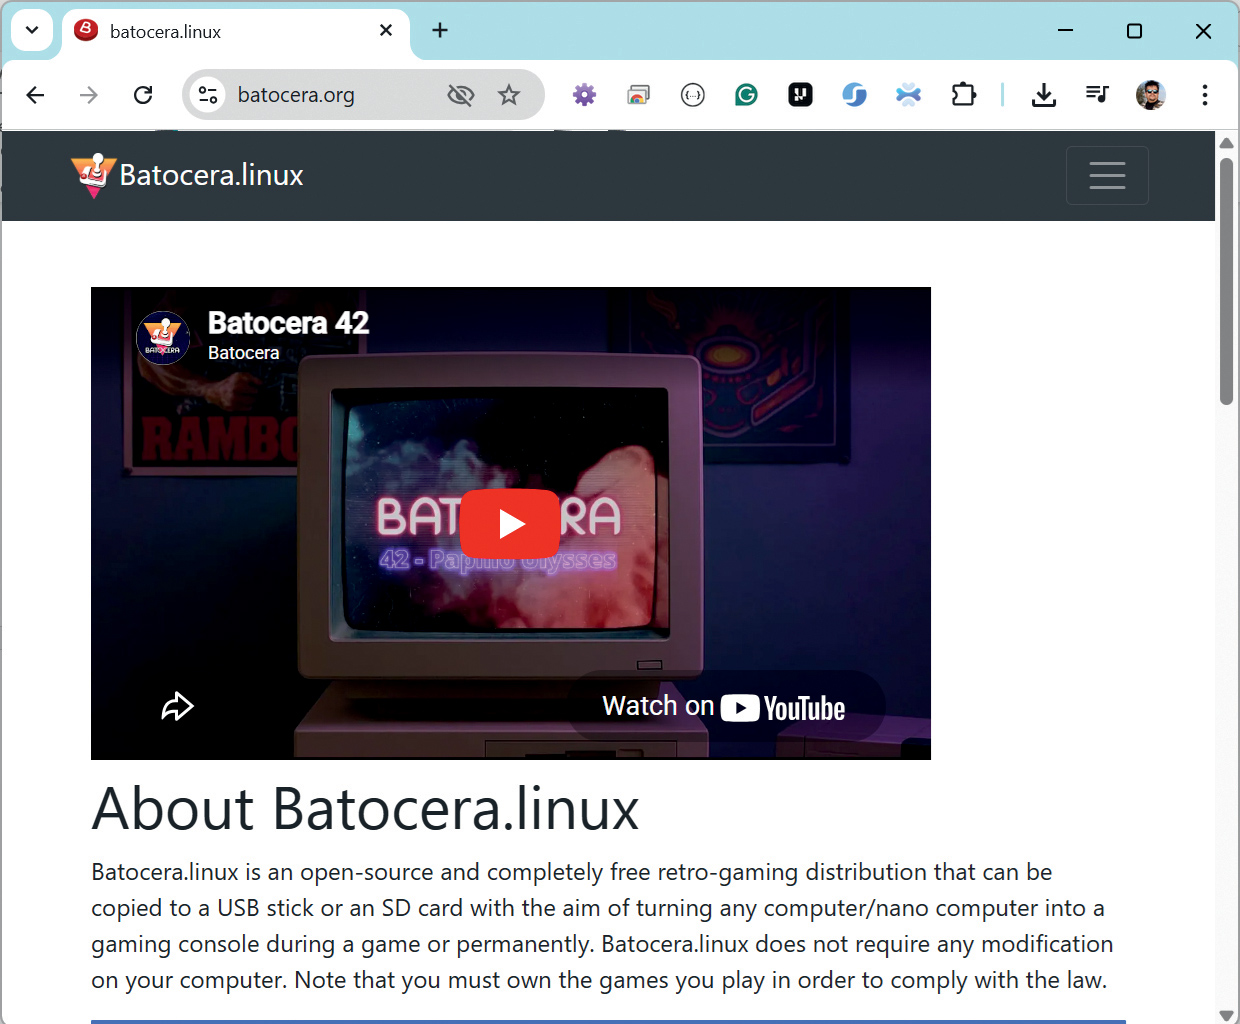The width and height of the screenshot is (1240, 1024).
Task: Select the batocera.linux browser tab
Action: tap(235, 31)
